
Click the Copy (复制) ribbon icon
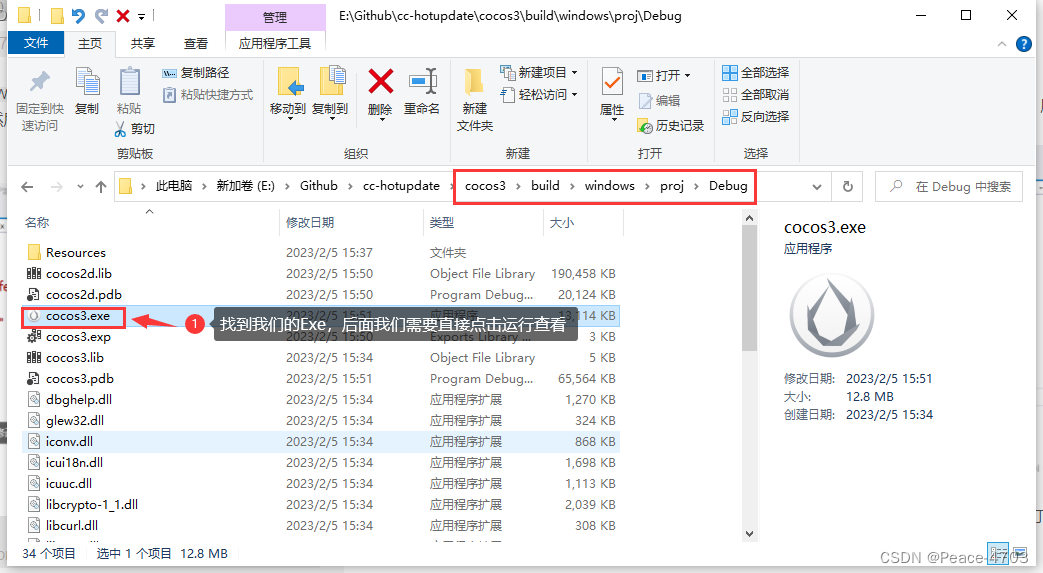(x=87, y=83)
